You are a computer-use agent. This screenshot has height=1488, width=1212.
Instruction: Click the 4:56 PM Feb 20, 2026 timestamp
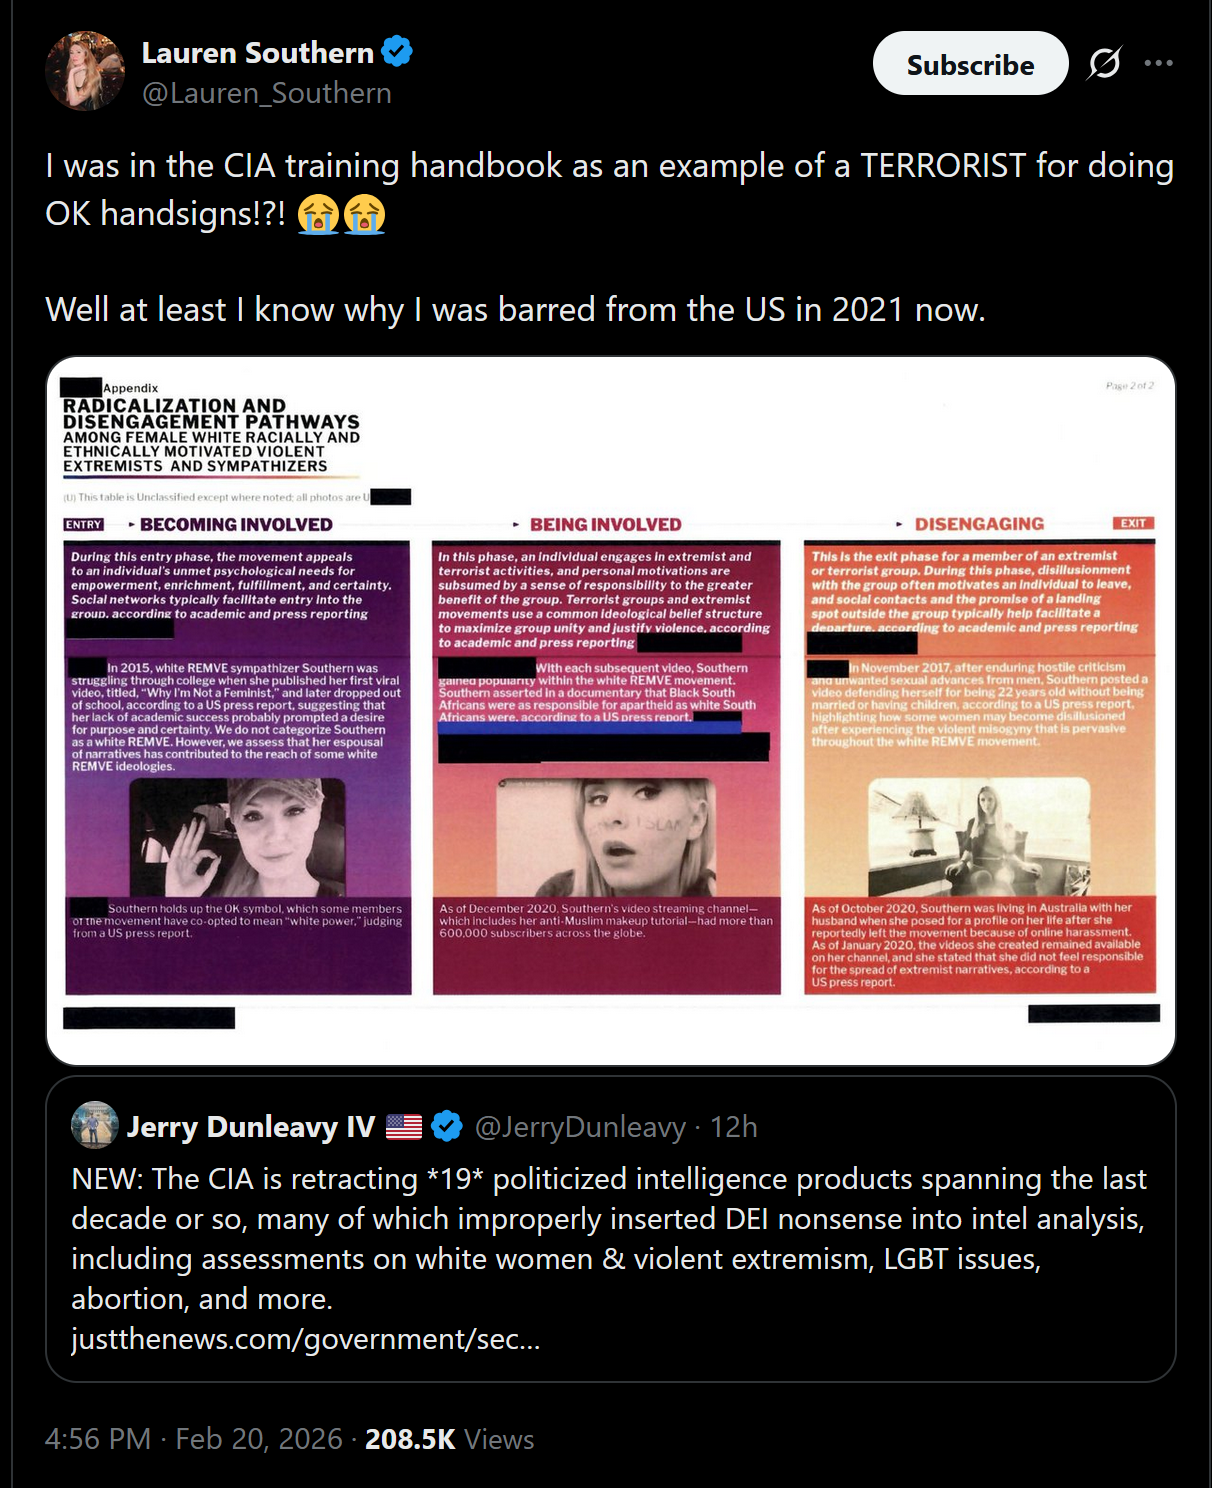pyautogui.click(x=194, y=1439)
